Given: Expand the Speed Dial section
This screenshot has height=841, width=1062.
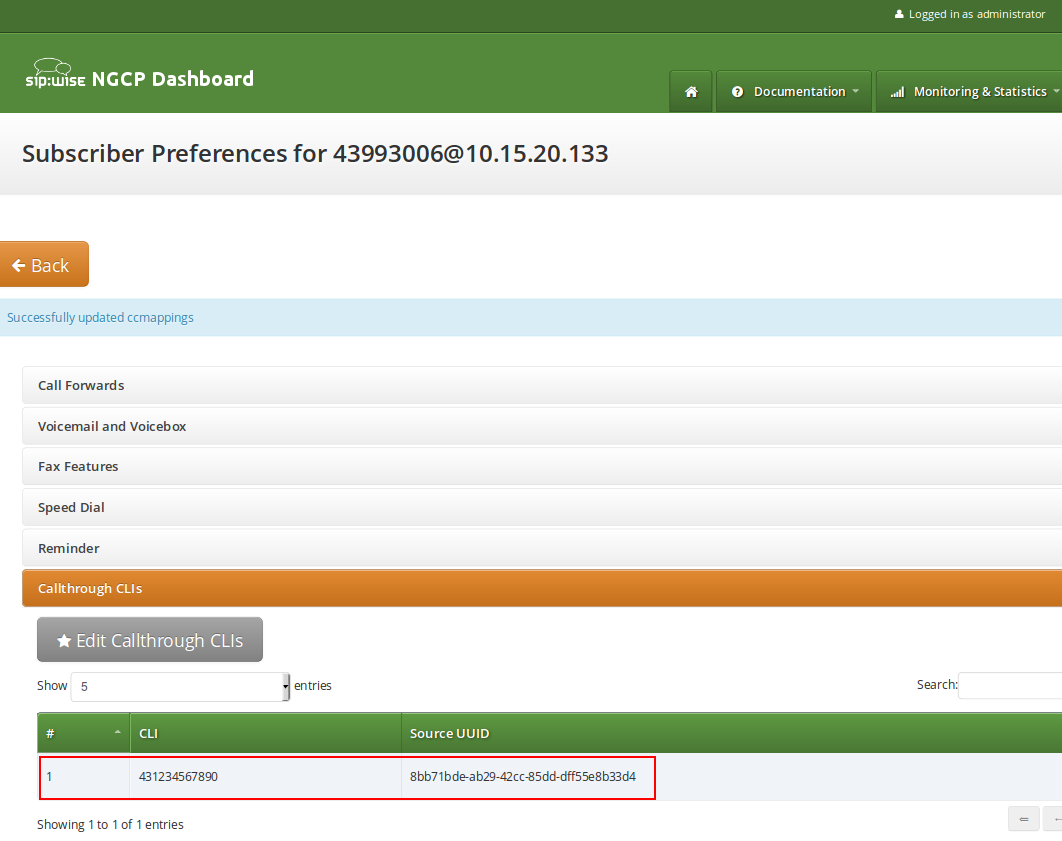Looking at the screenshot, I should pyautogui.click(x=71, y=508).
